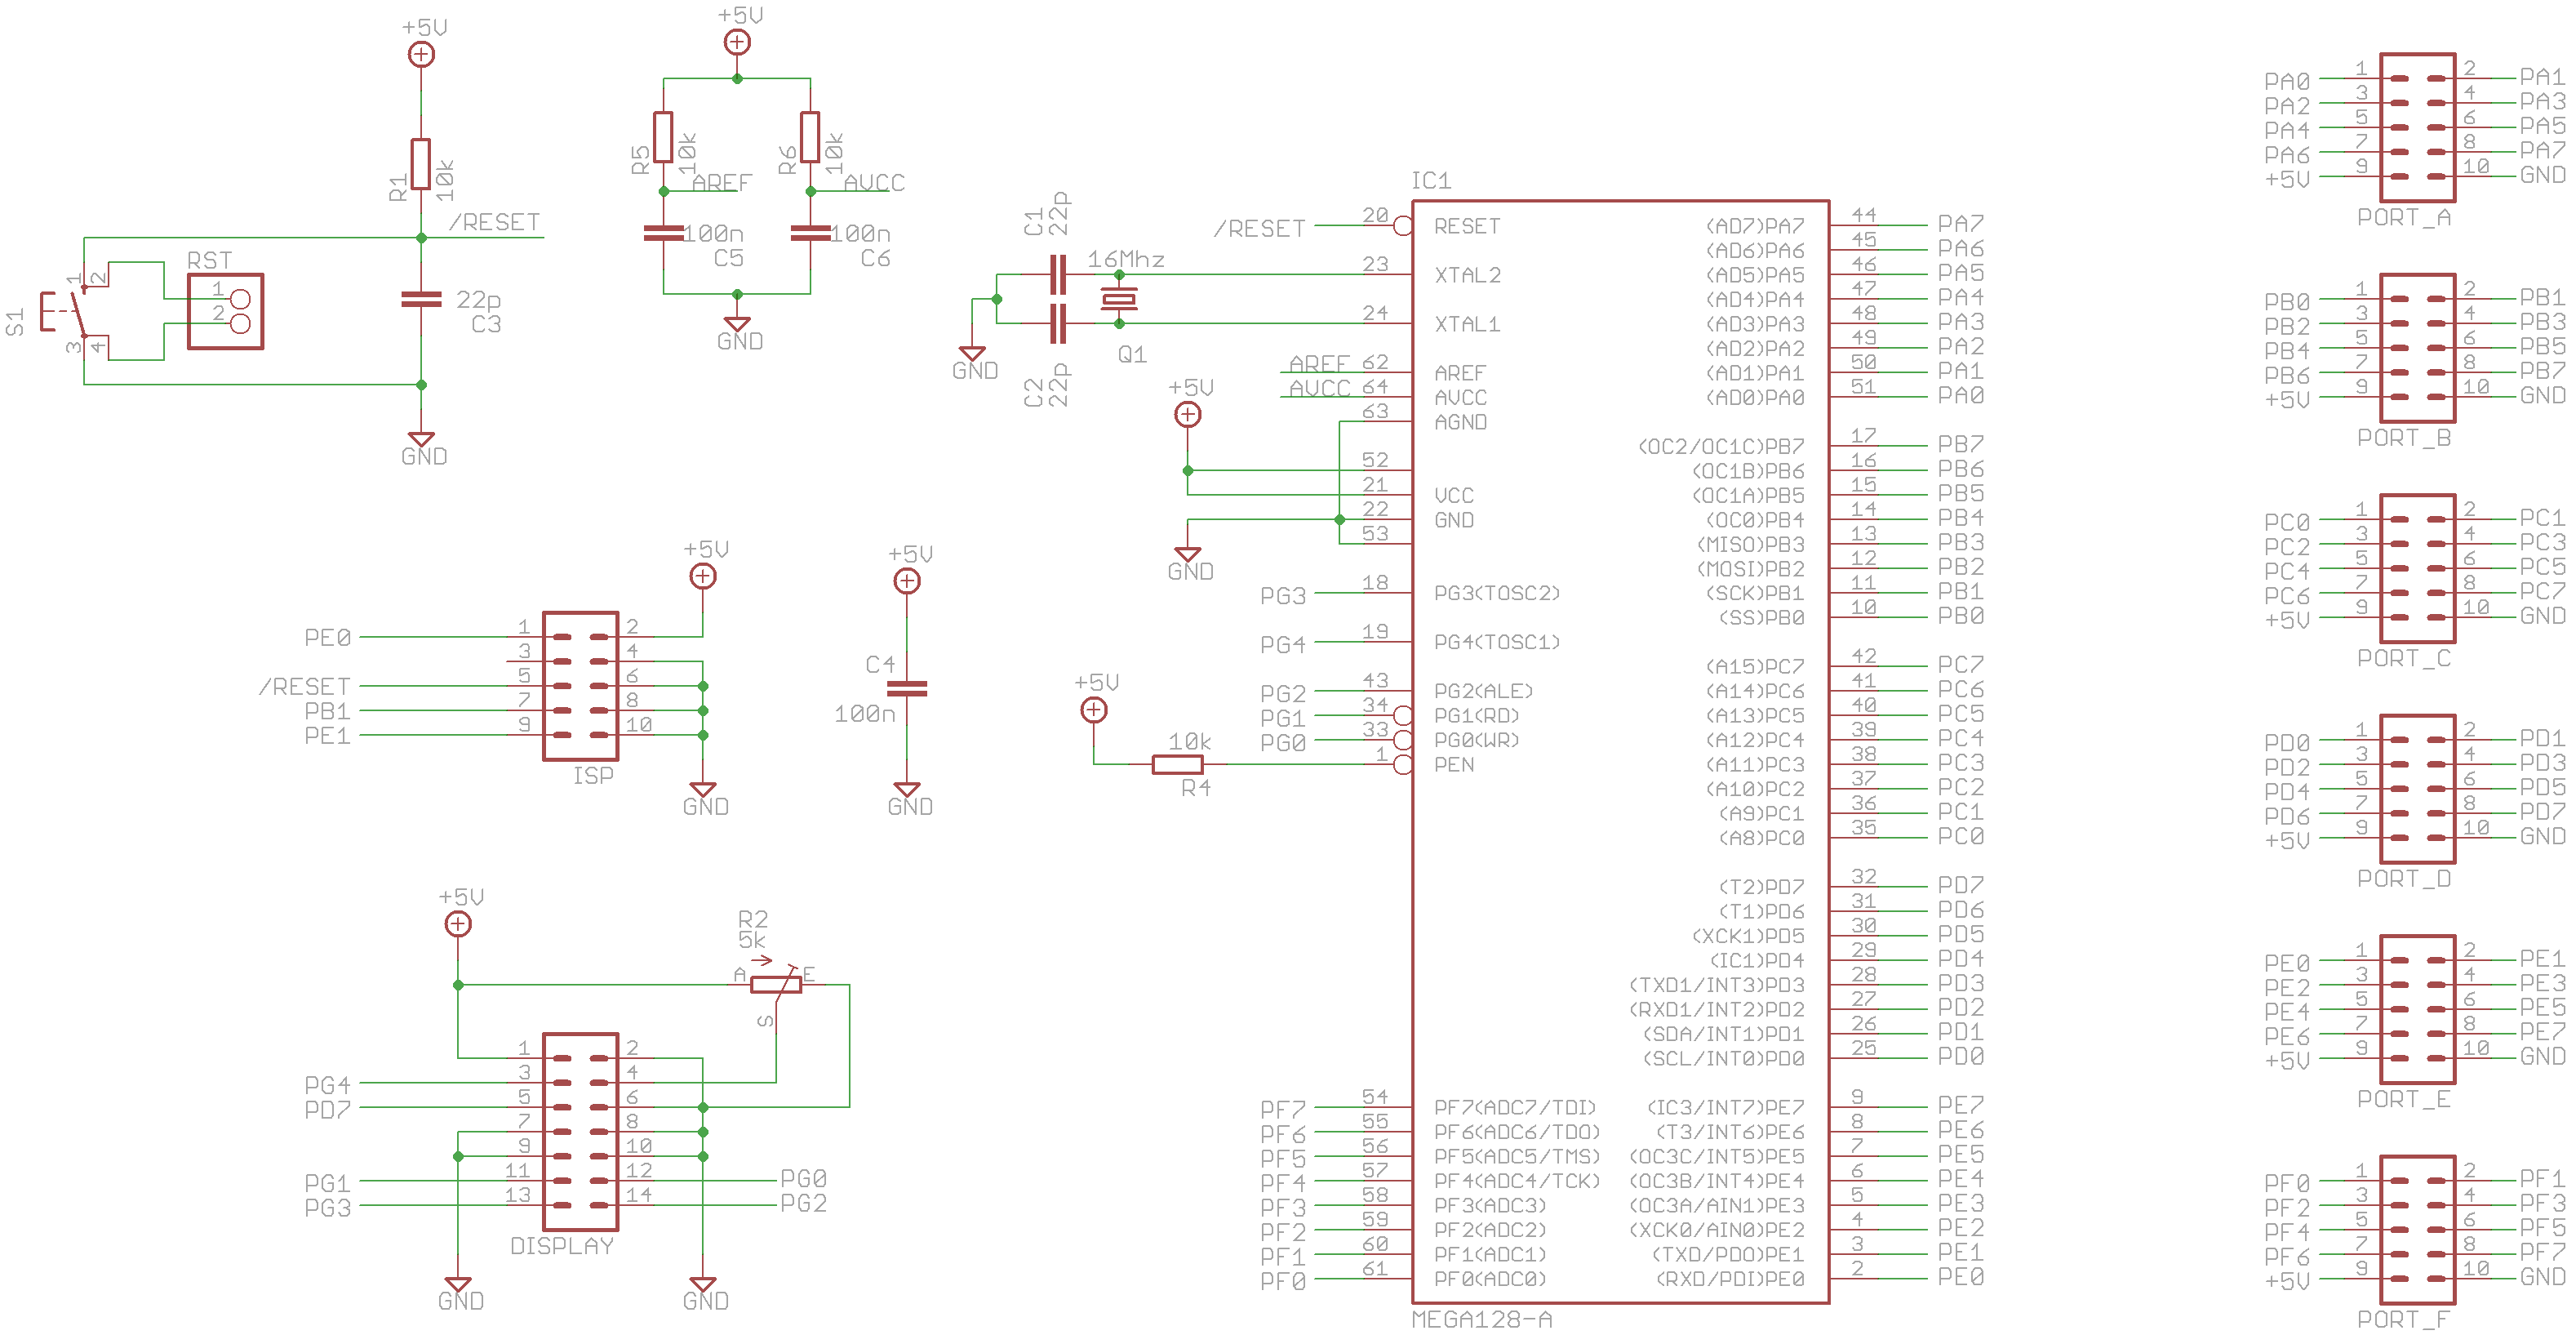Select the PORT_F pin header
Screen dimensions: 2576x1335
point(2417,1230)
